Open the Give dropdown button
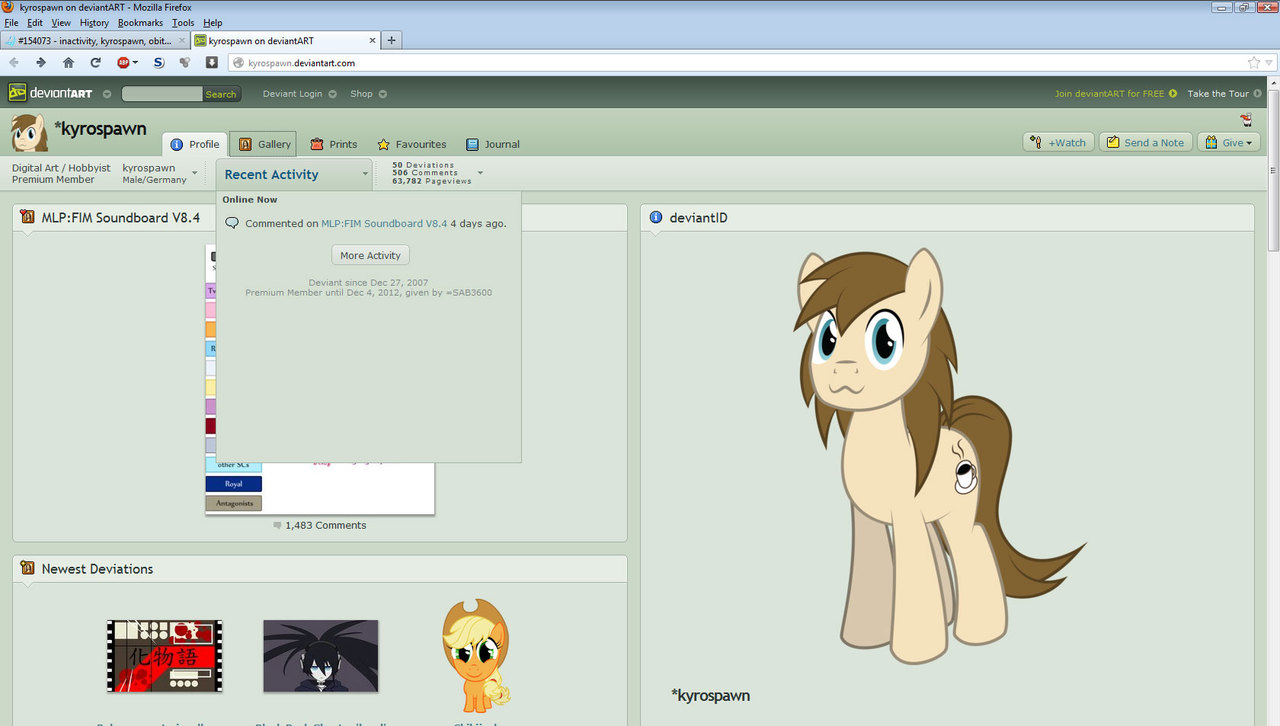 [1229, 142]
